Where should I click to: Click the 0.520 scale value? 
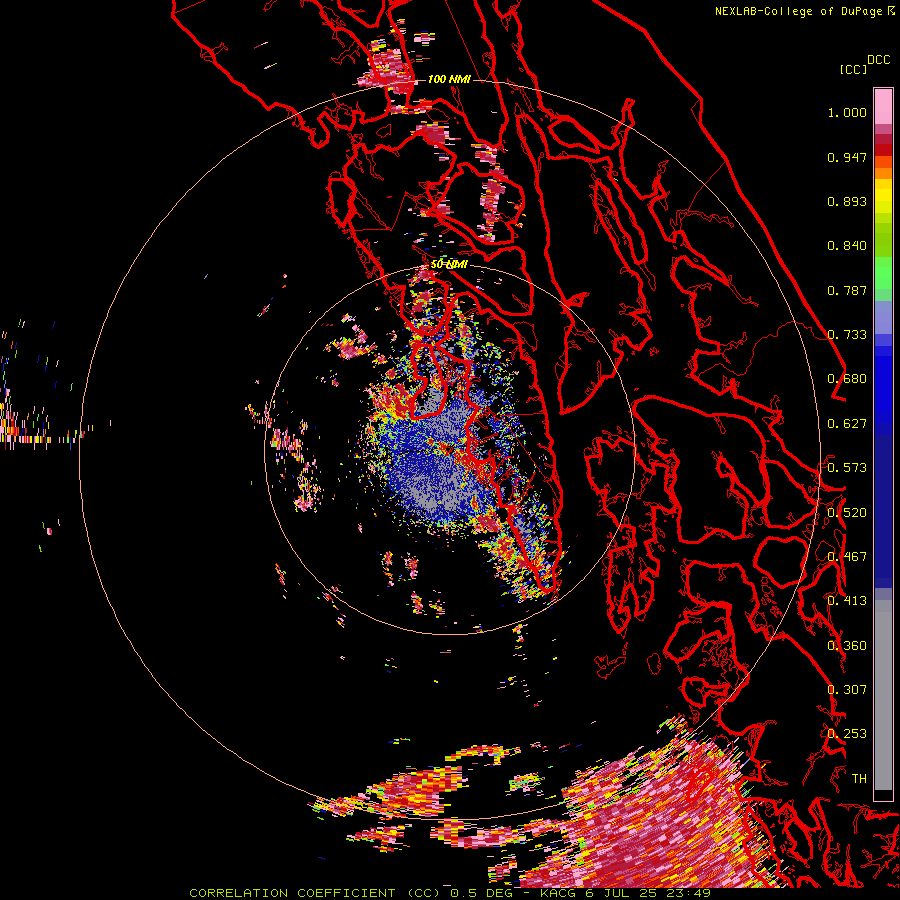pyautogui.click(x=847, y=513)
